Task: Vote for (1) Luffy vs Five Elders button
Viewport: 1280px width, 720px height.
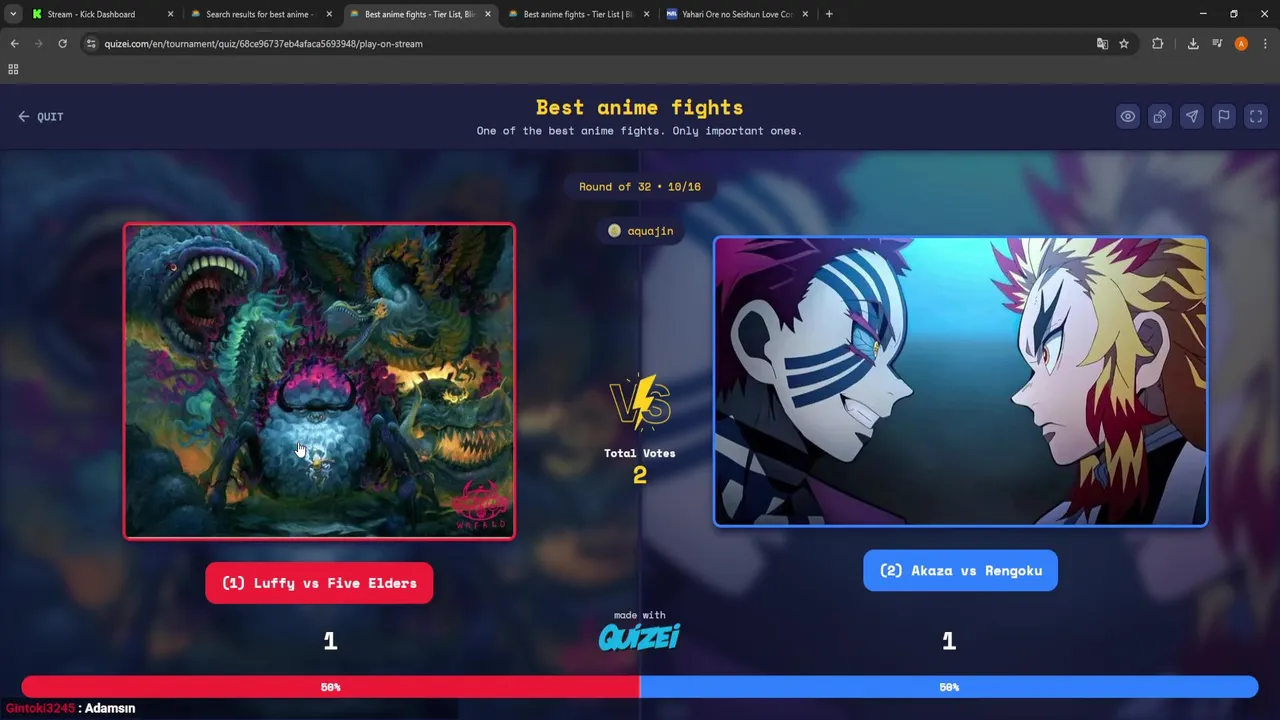Action: coord(319,583)
